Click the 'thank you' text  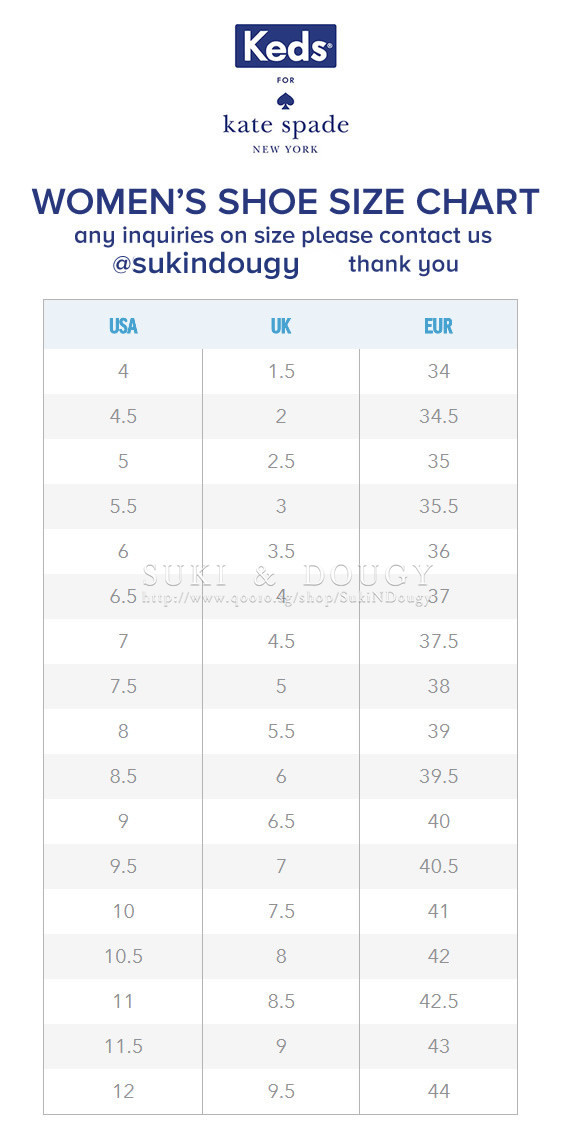pos(404,263)
